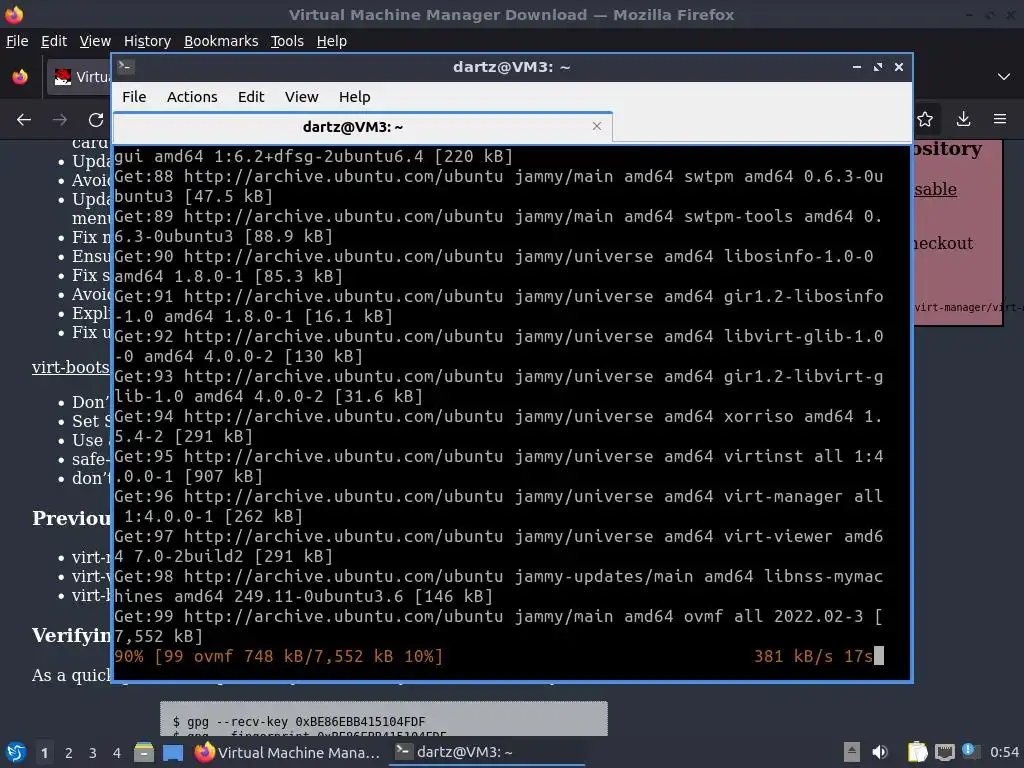Go forward in Firefox

tap(60, 120)
